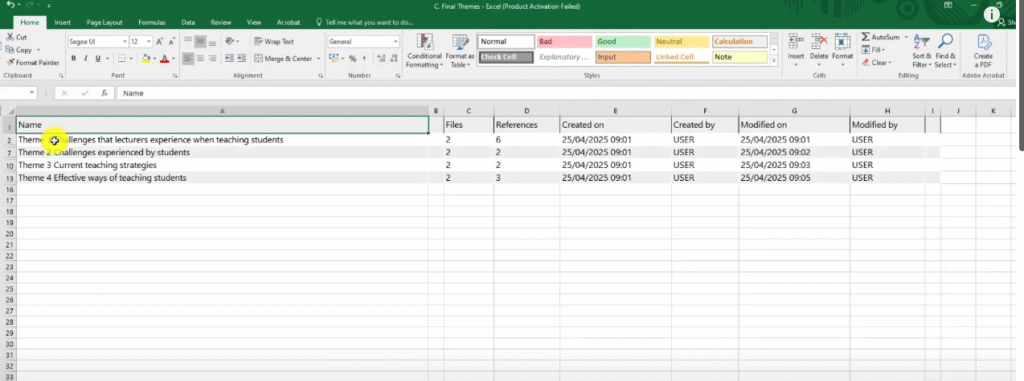Apply the Neutral cell style
Image resolution: width=1024 pixels, height=381 pixels.
tap(681, 42)
